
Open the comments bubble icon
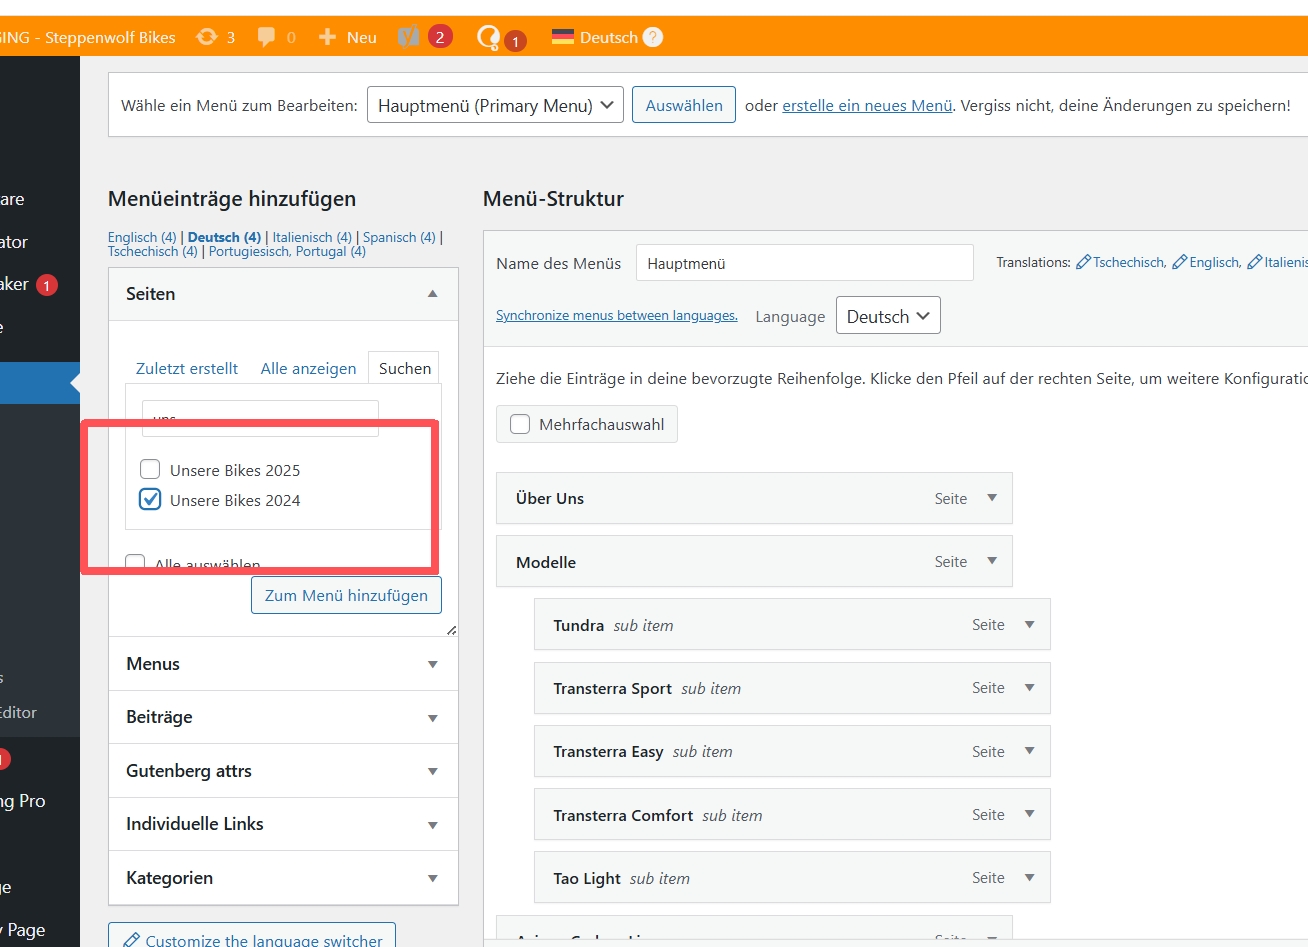tap(266, 37)
